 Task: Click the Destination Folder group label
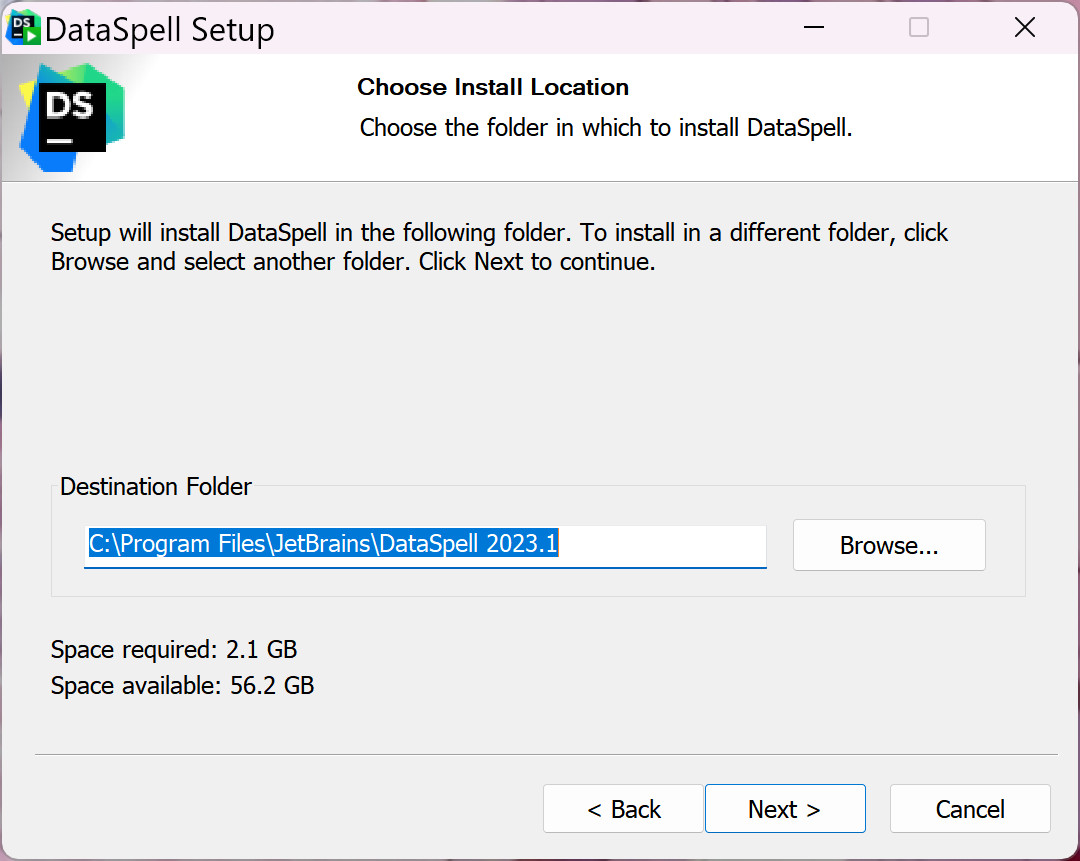pos(155,487)
